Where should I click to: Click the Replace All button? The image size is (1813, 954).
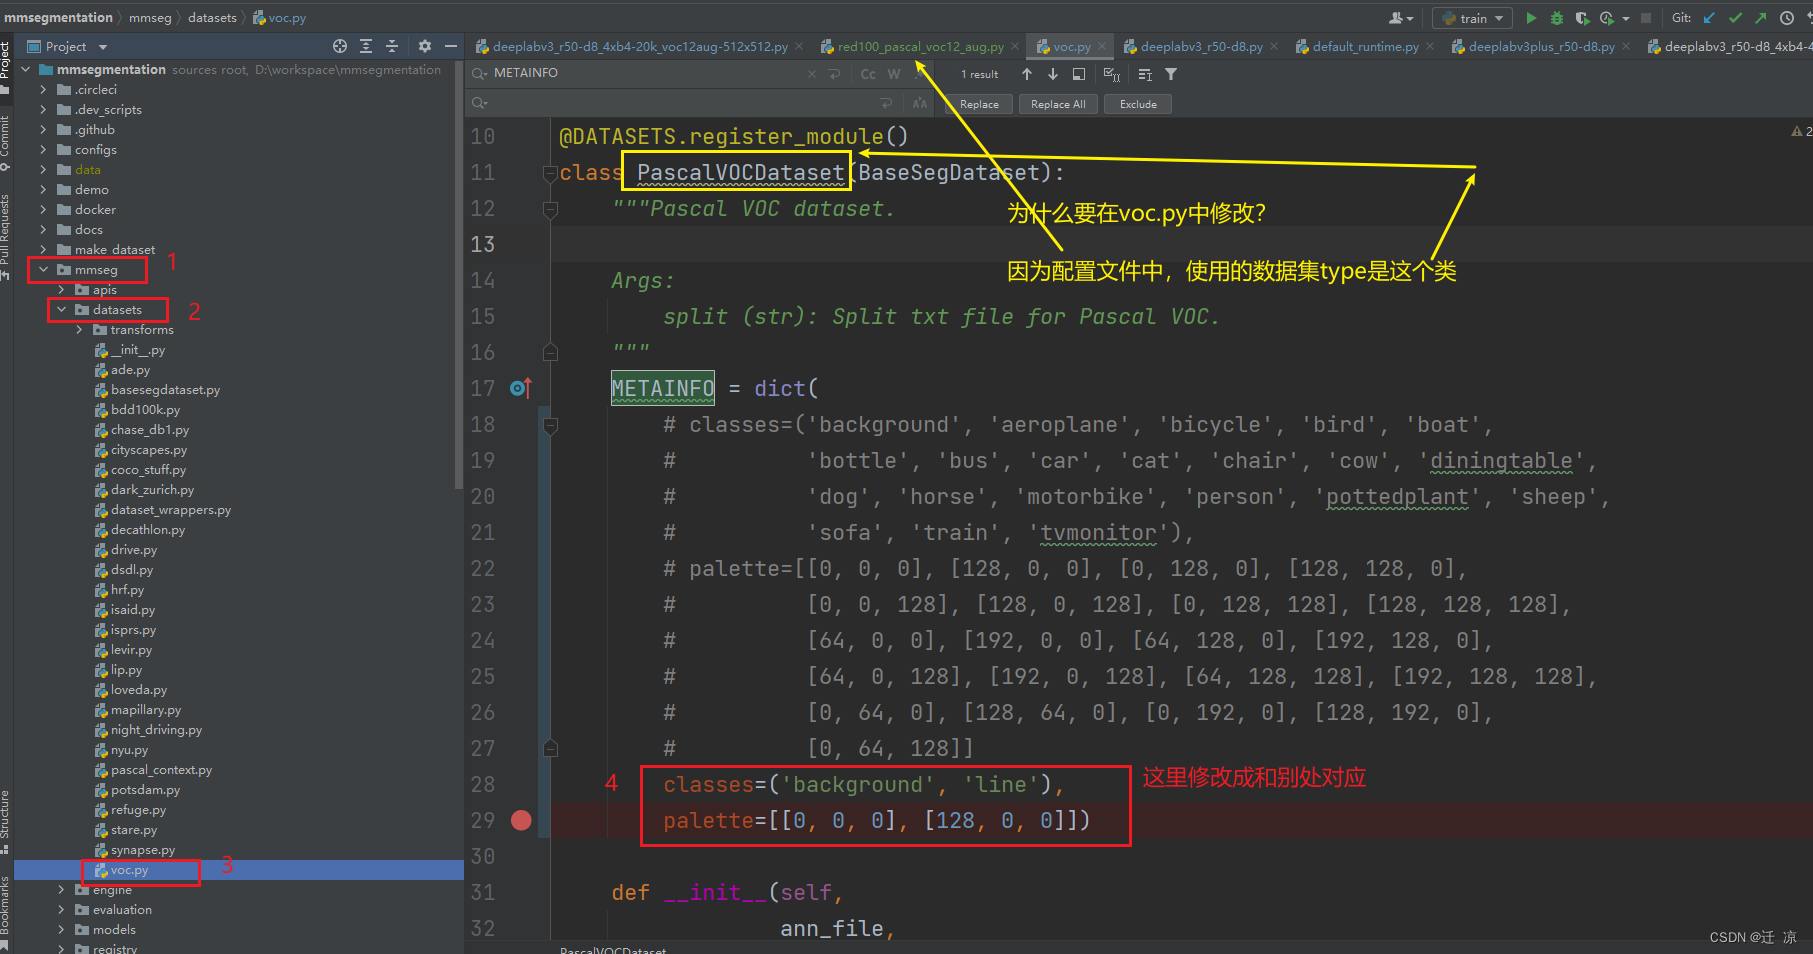[1058, 104]
